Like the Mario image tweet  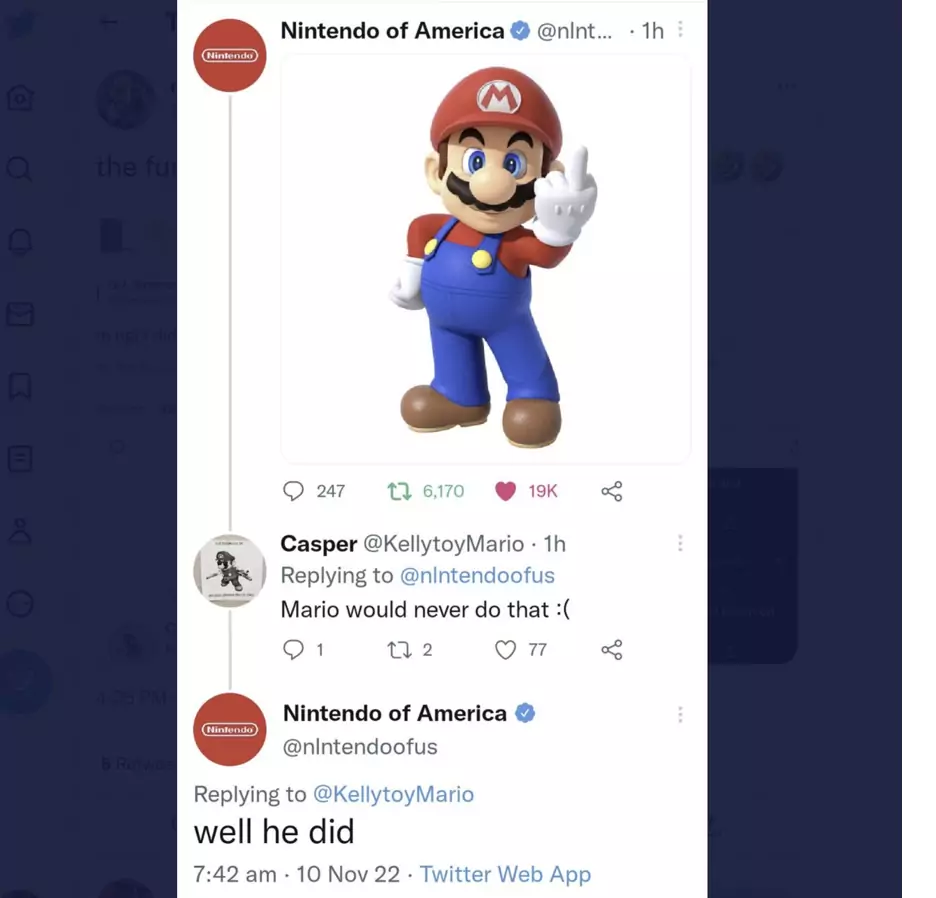pos(506,491)
